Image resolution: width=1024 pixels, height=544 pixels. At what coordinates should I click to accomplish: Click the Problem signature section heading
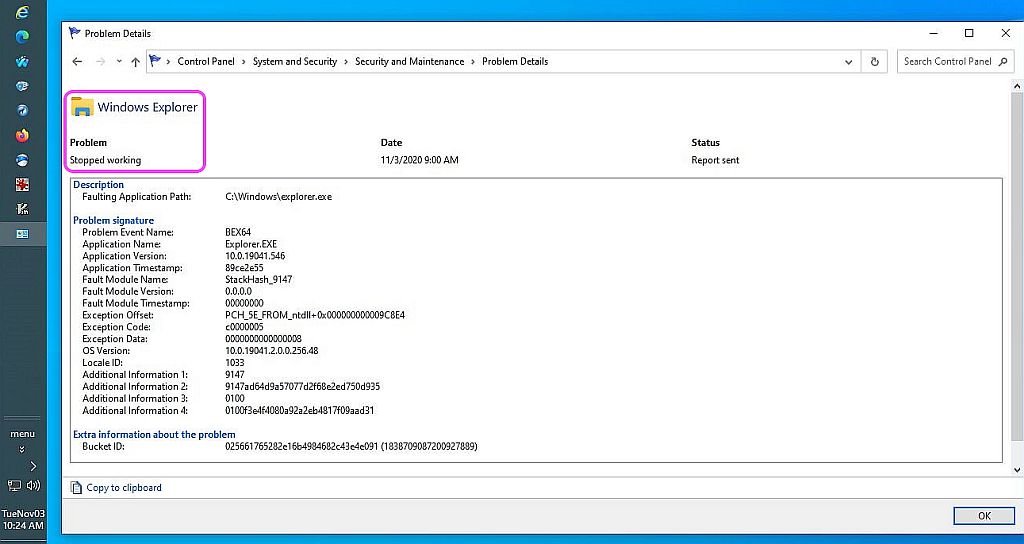pyautogui.click(x=114, y=220)
